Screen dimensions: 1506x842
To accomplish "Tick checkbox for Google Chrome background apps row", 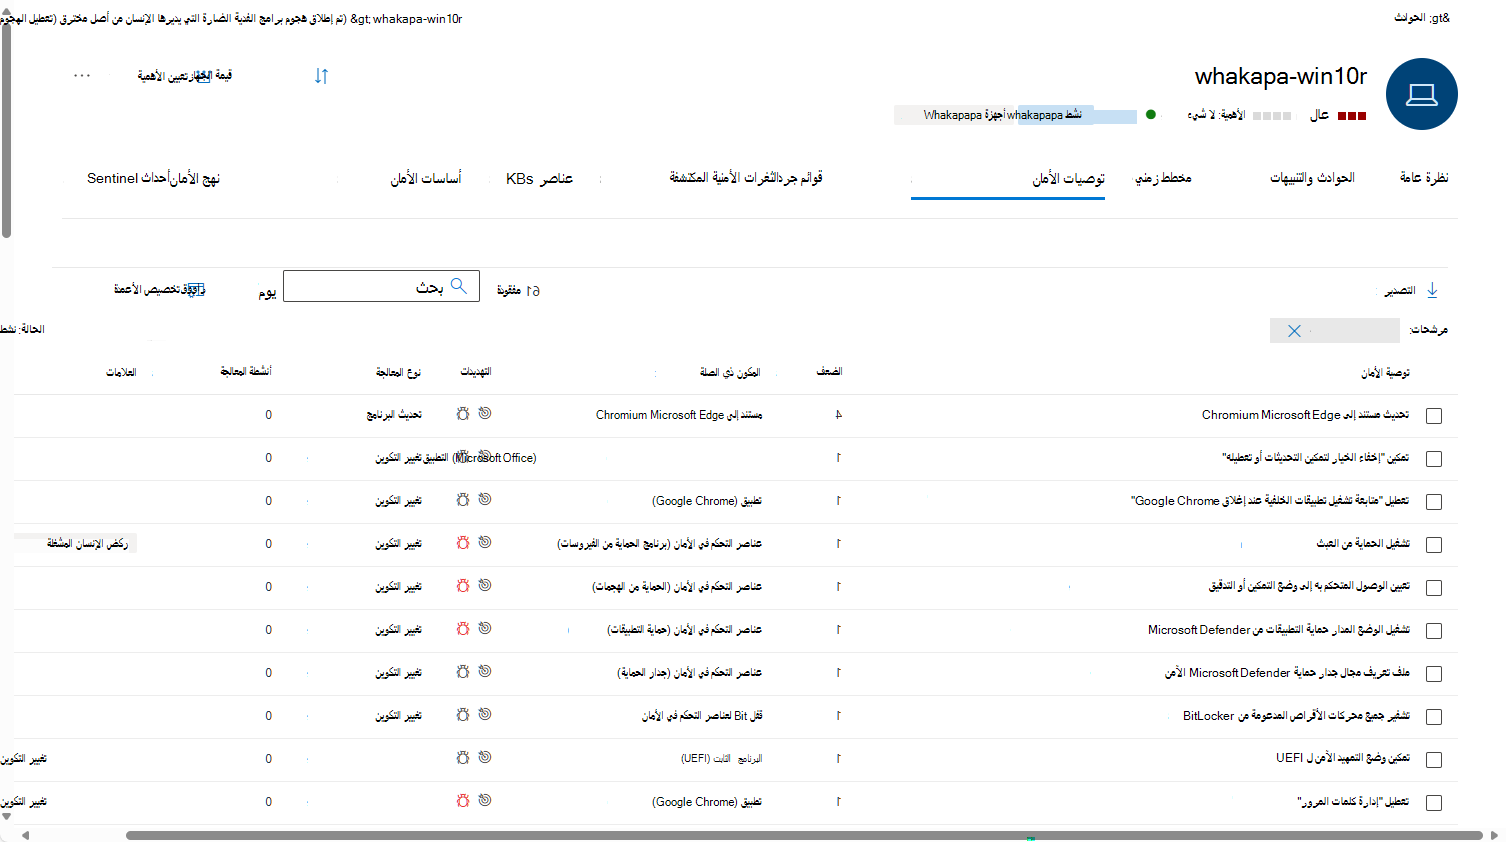I will (x=1434, y=502).
